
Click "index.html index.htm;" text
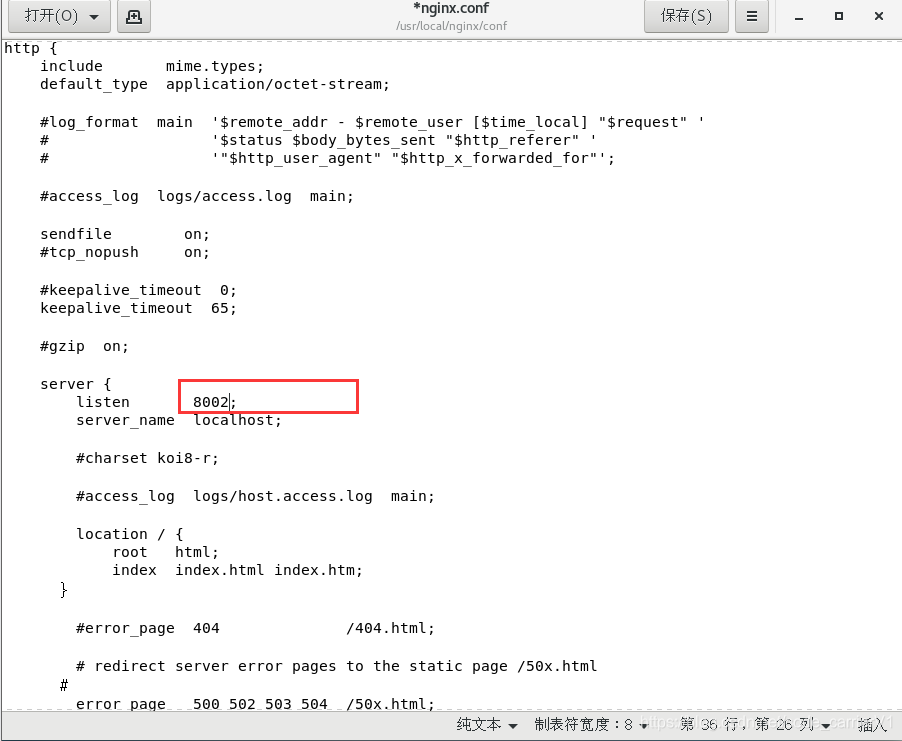[269, 570]
